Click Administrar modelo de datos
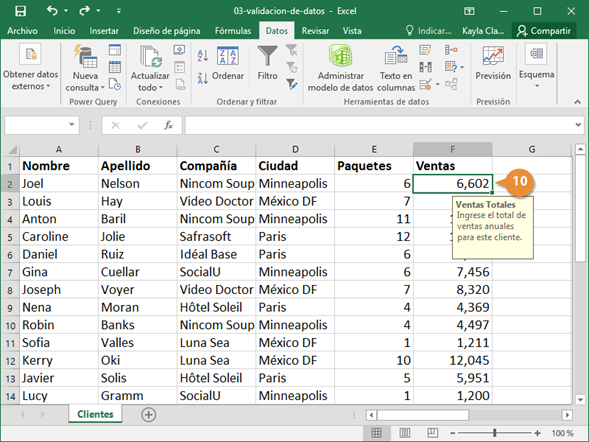This screenshot has width=589, height=442. (340, 68)
